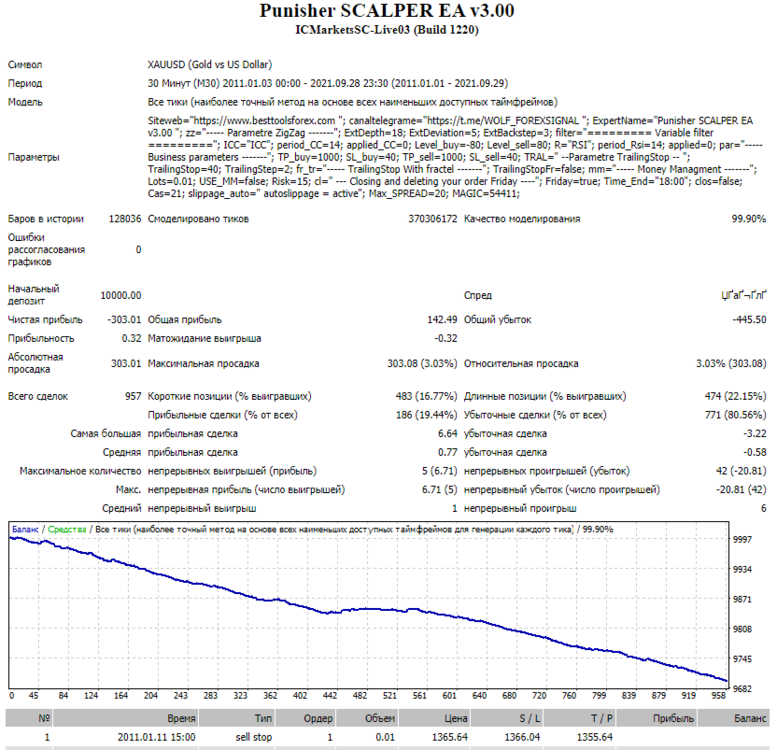Click the Модель label
This screenshot has width=777, height=750.
click(25, 102)
